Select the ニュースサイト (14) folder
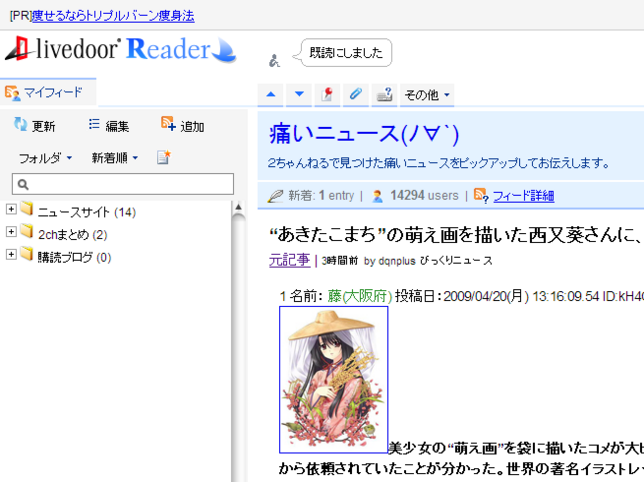The width and height of the screenshot is (644, 482). [87, 212]
